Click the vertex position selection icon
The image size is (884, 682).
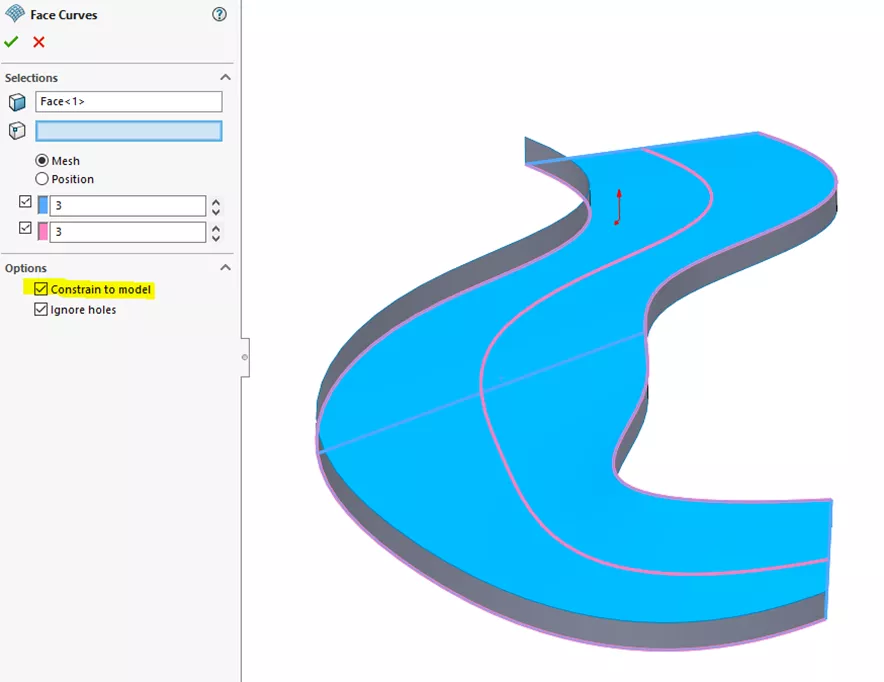click(x=15, y=130)
